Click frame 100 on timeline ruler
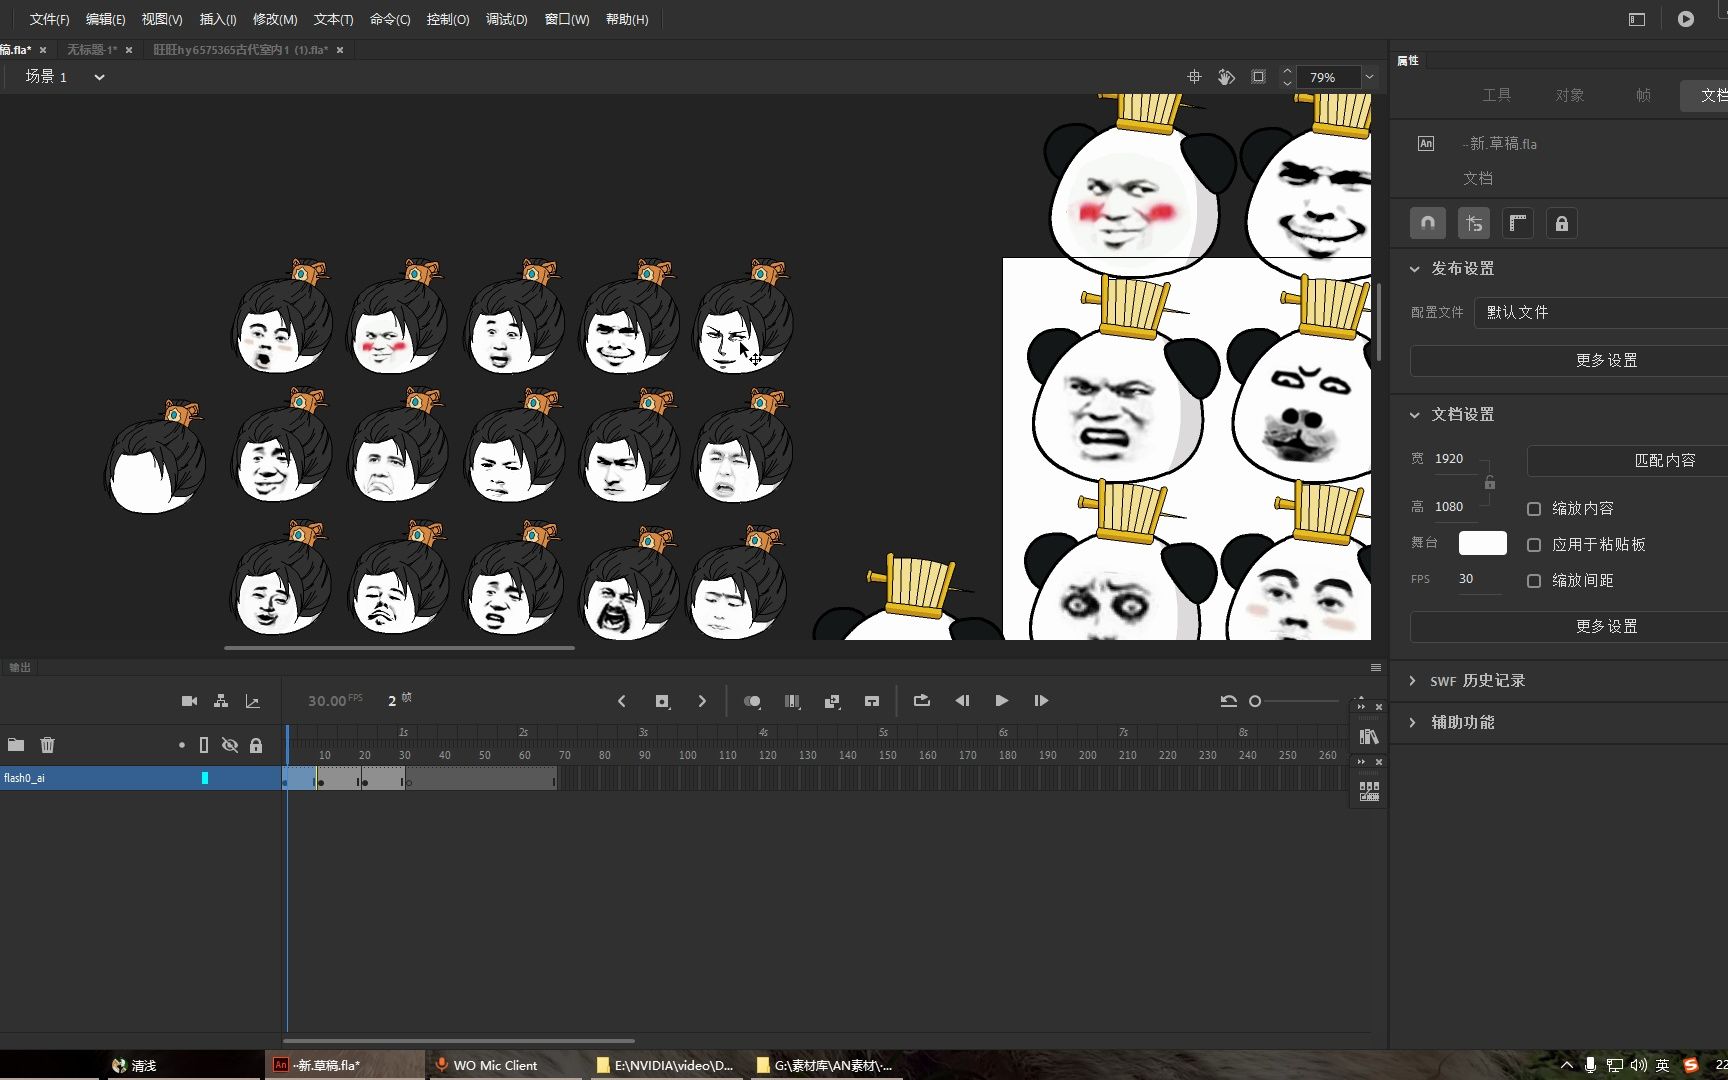Screen dimensions: 1728x1080 point(688,755)
